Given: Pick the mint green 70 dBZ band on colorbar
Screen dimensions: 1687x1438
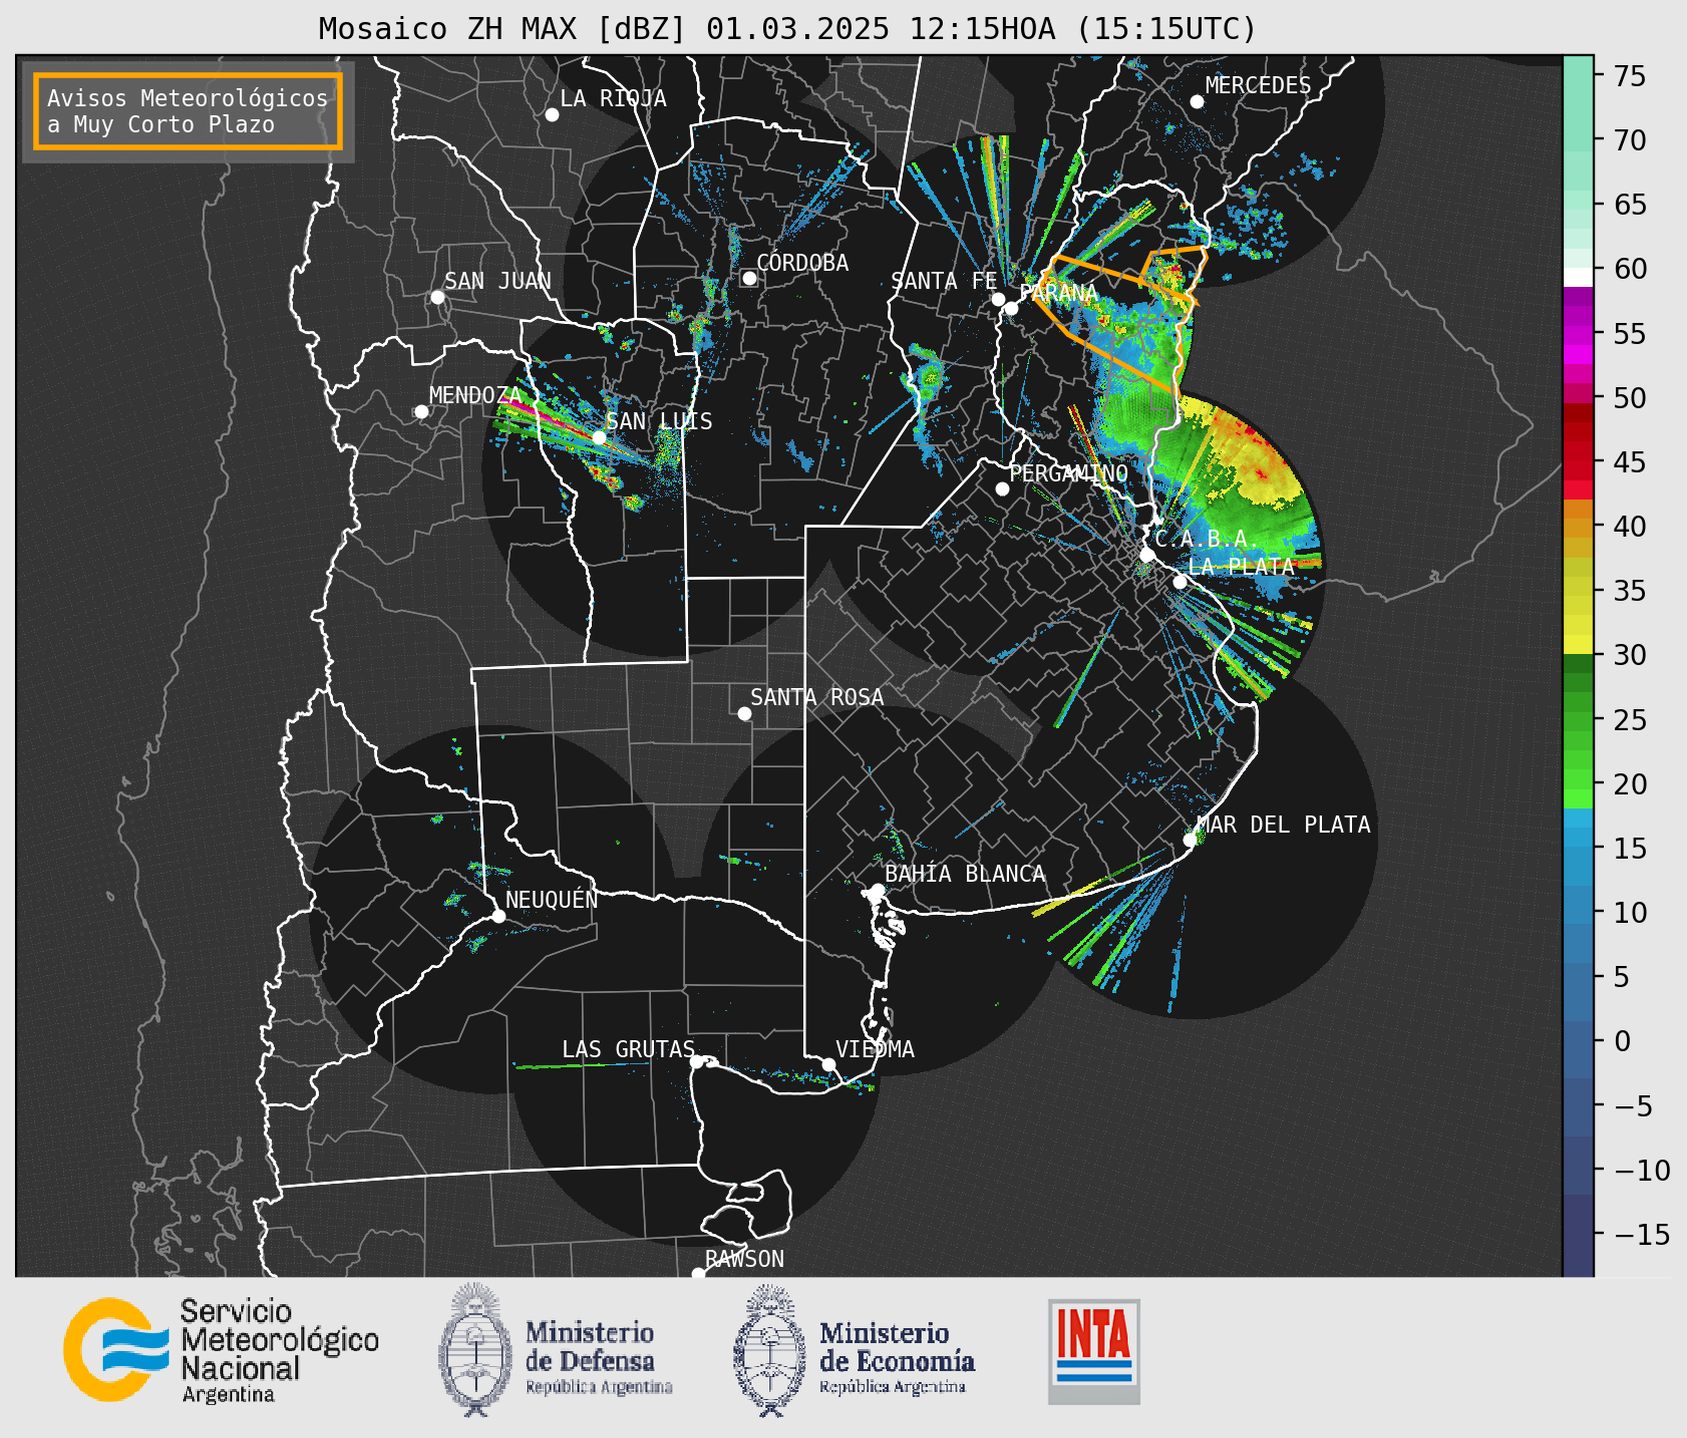Looking at the screenshot, I should point(1578,140).
